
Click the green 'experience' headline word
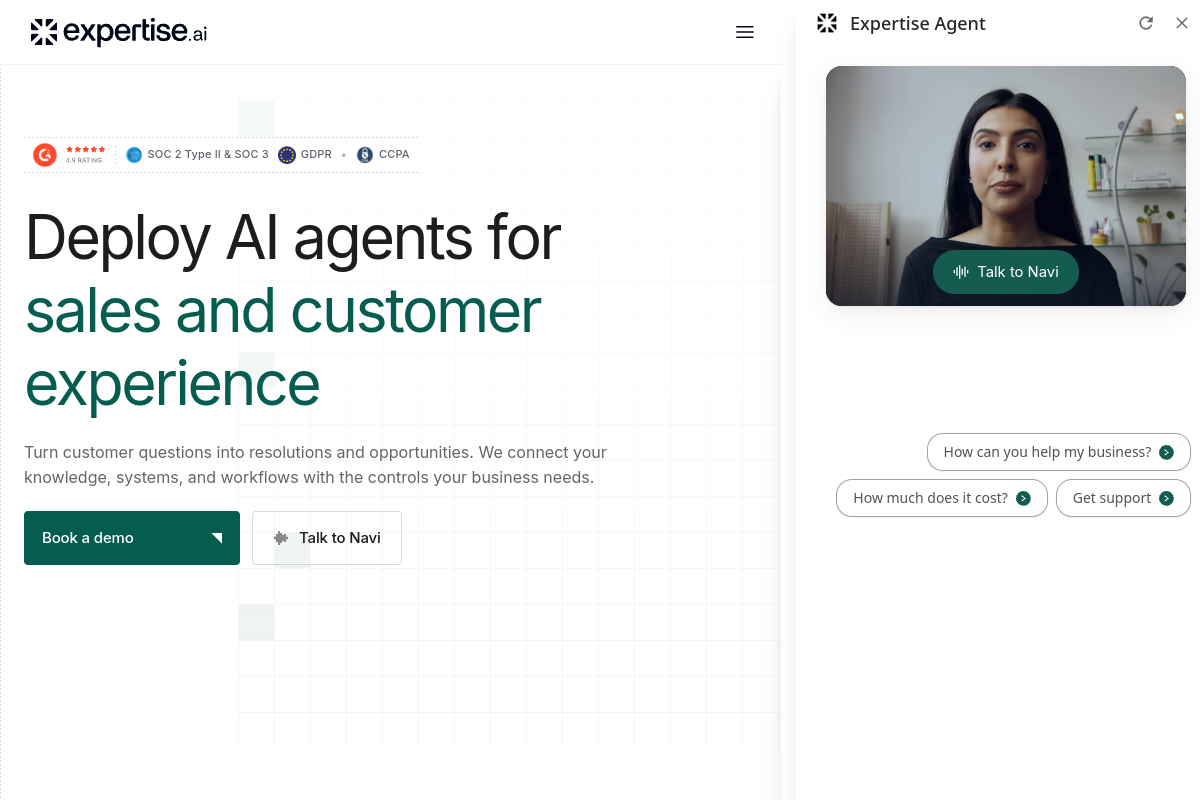point(172,385)
